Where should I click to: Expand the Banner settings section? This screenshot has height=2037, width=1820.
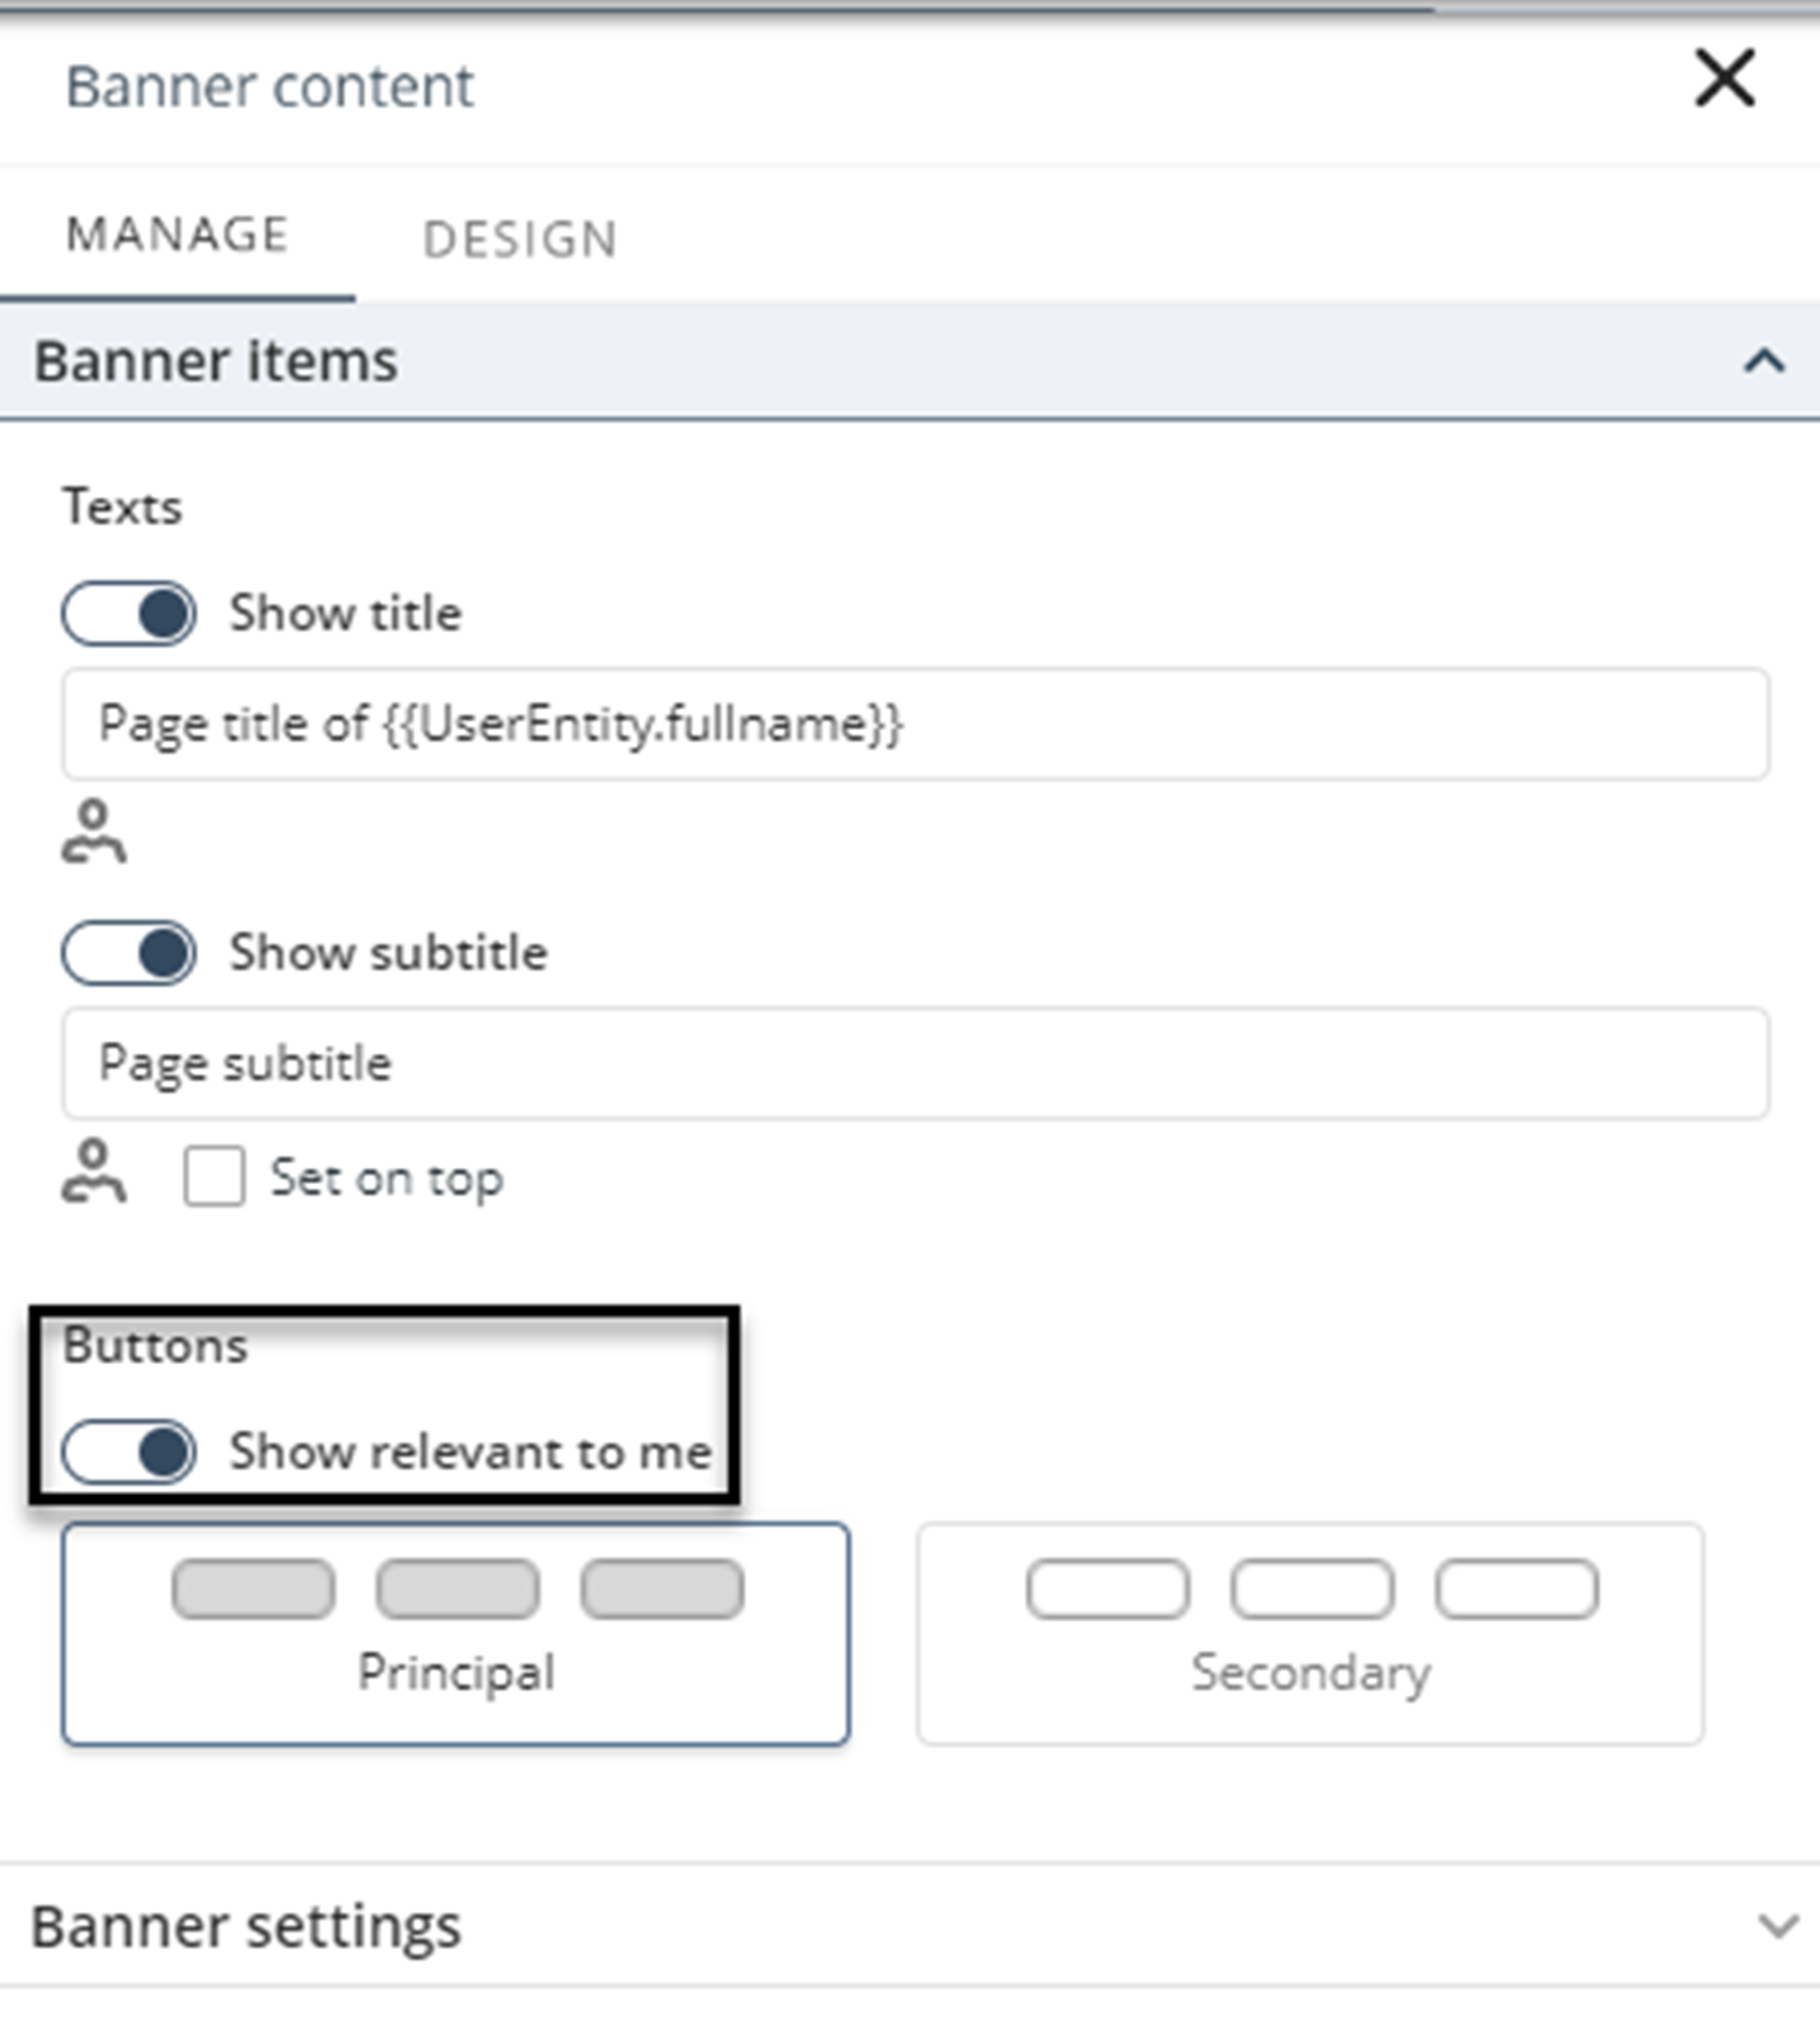click(1778, 1925)
